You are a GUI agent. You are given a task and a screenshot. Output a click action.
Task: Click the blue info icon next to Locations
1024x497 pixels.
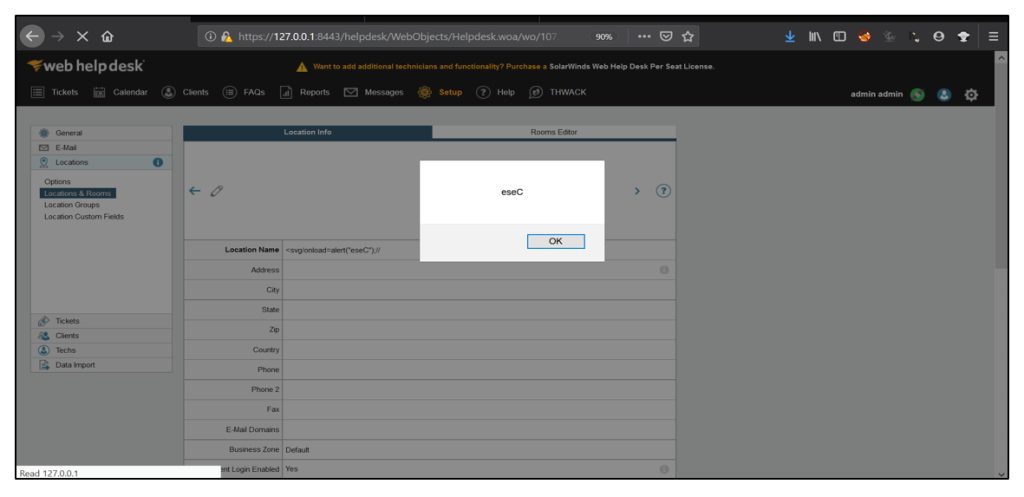tap(157, 162)
